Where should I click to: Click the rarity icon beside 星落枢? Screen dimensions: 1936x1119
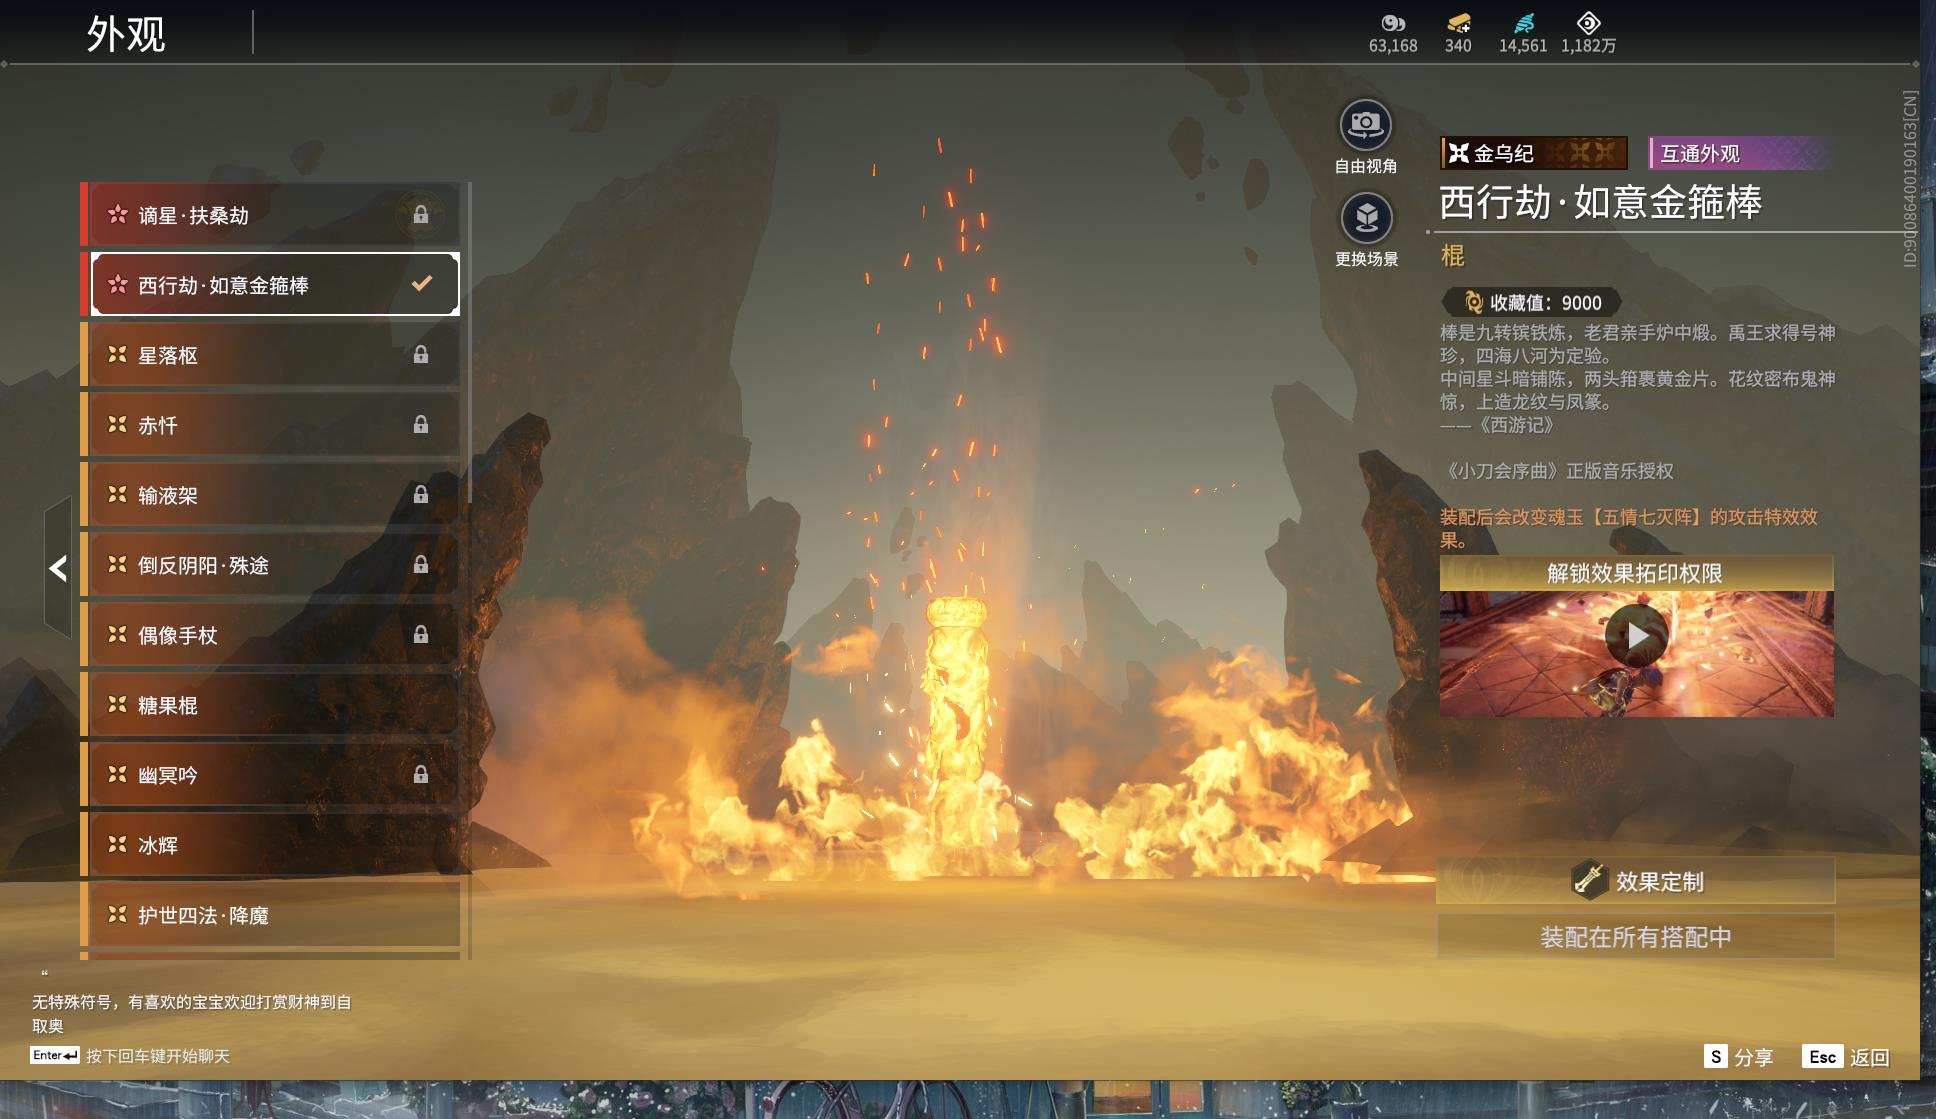click(117, 354)
